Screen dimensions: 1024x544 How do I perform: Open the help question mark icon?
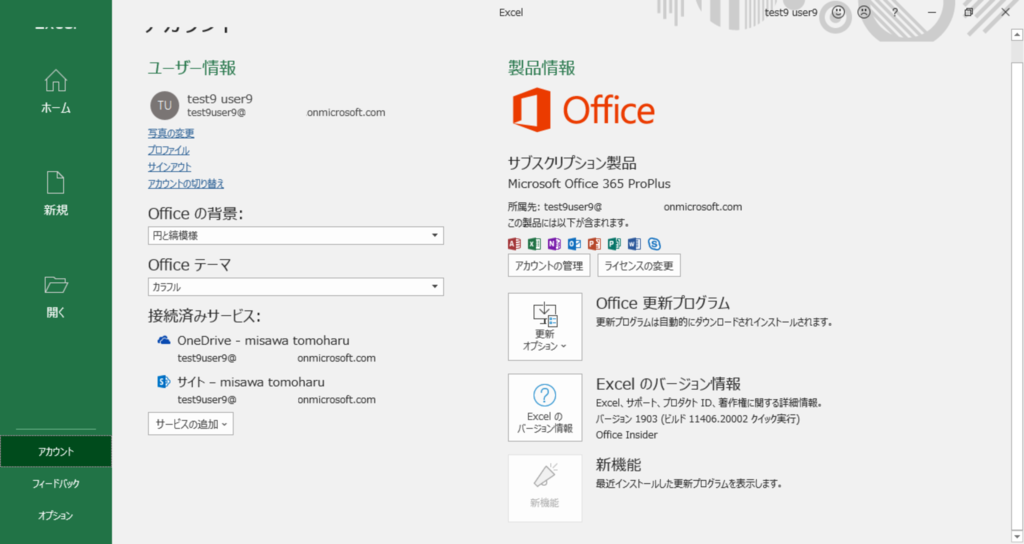tap(895, 12)
